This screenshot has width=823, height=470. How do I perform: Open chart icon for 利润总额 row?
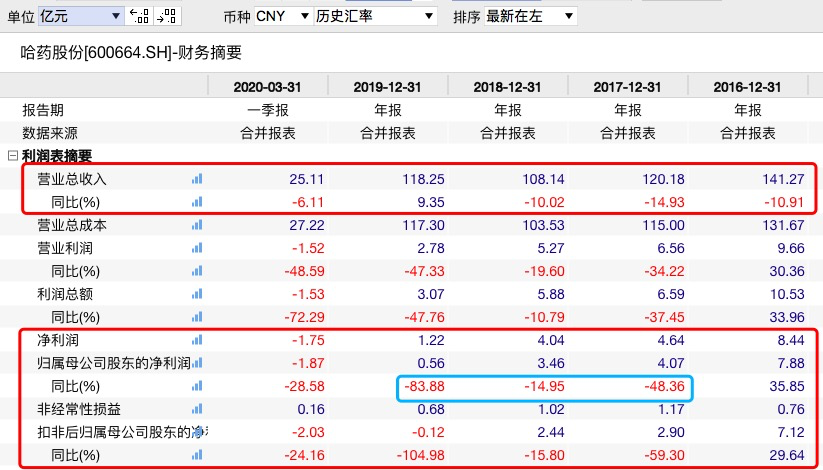tap(196, 294)
